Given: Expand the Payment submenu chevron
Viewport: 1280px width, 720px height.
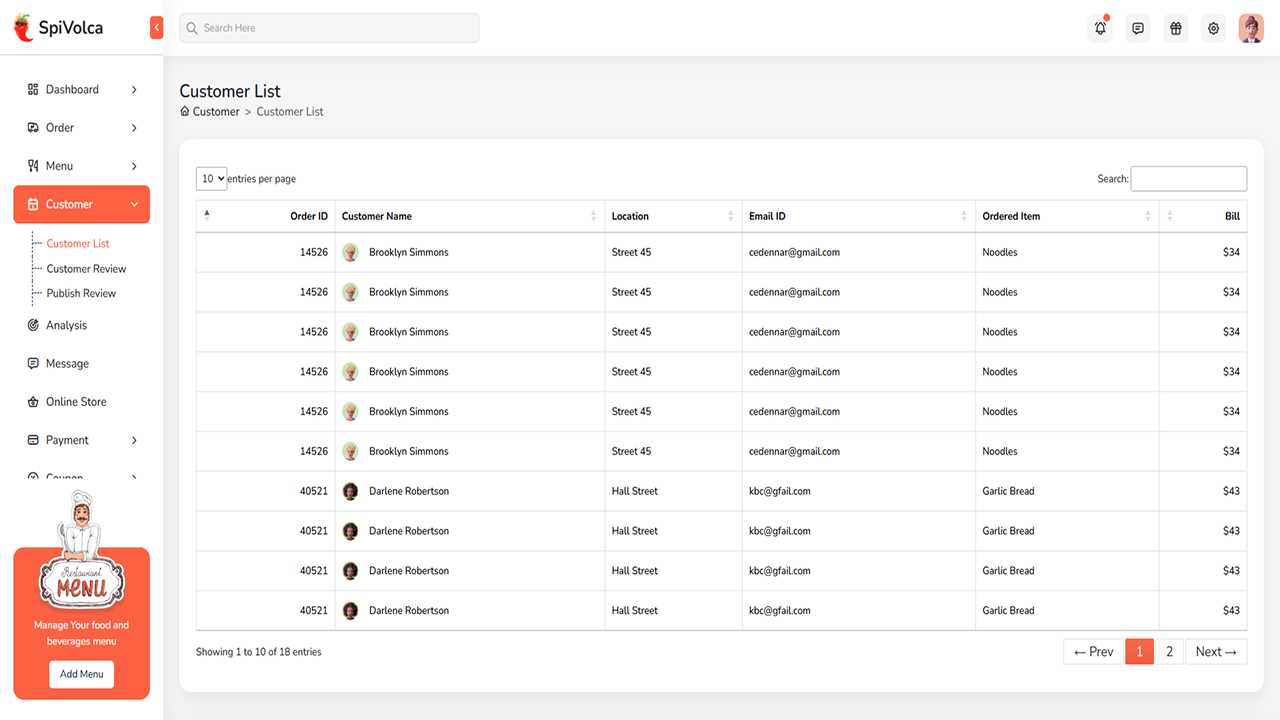Looking at the screenshot, I should pos(134,440).
